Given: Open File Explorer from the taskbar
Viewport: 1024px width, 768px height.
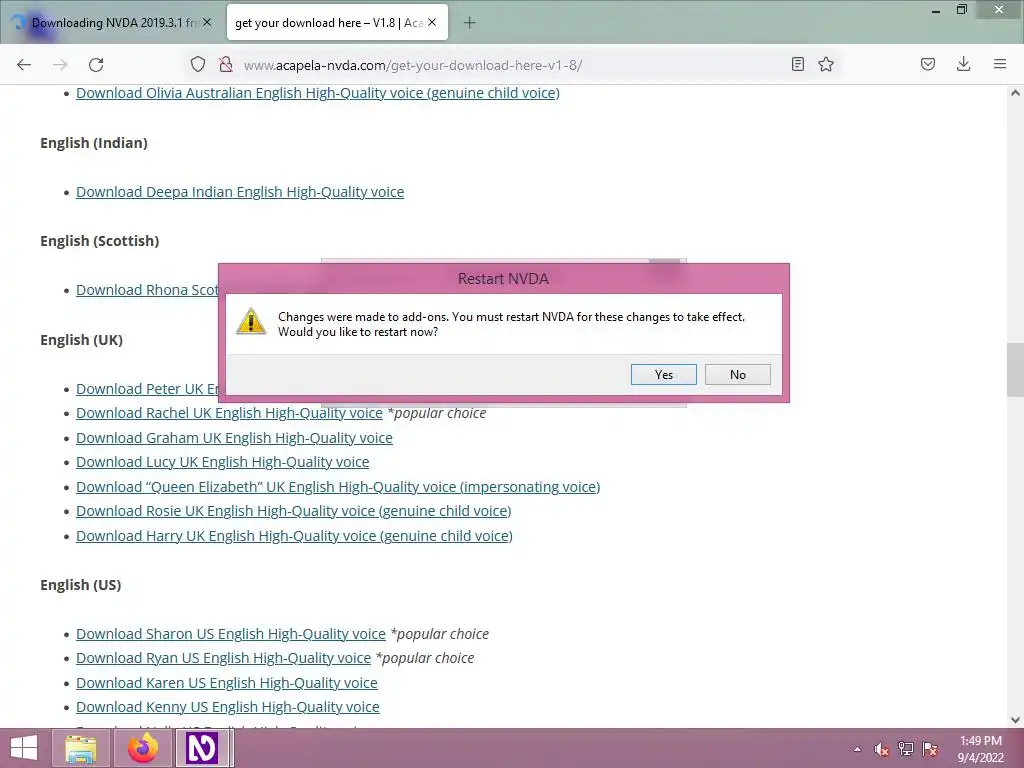Looking at the screenshot, I should (81, 748).
